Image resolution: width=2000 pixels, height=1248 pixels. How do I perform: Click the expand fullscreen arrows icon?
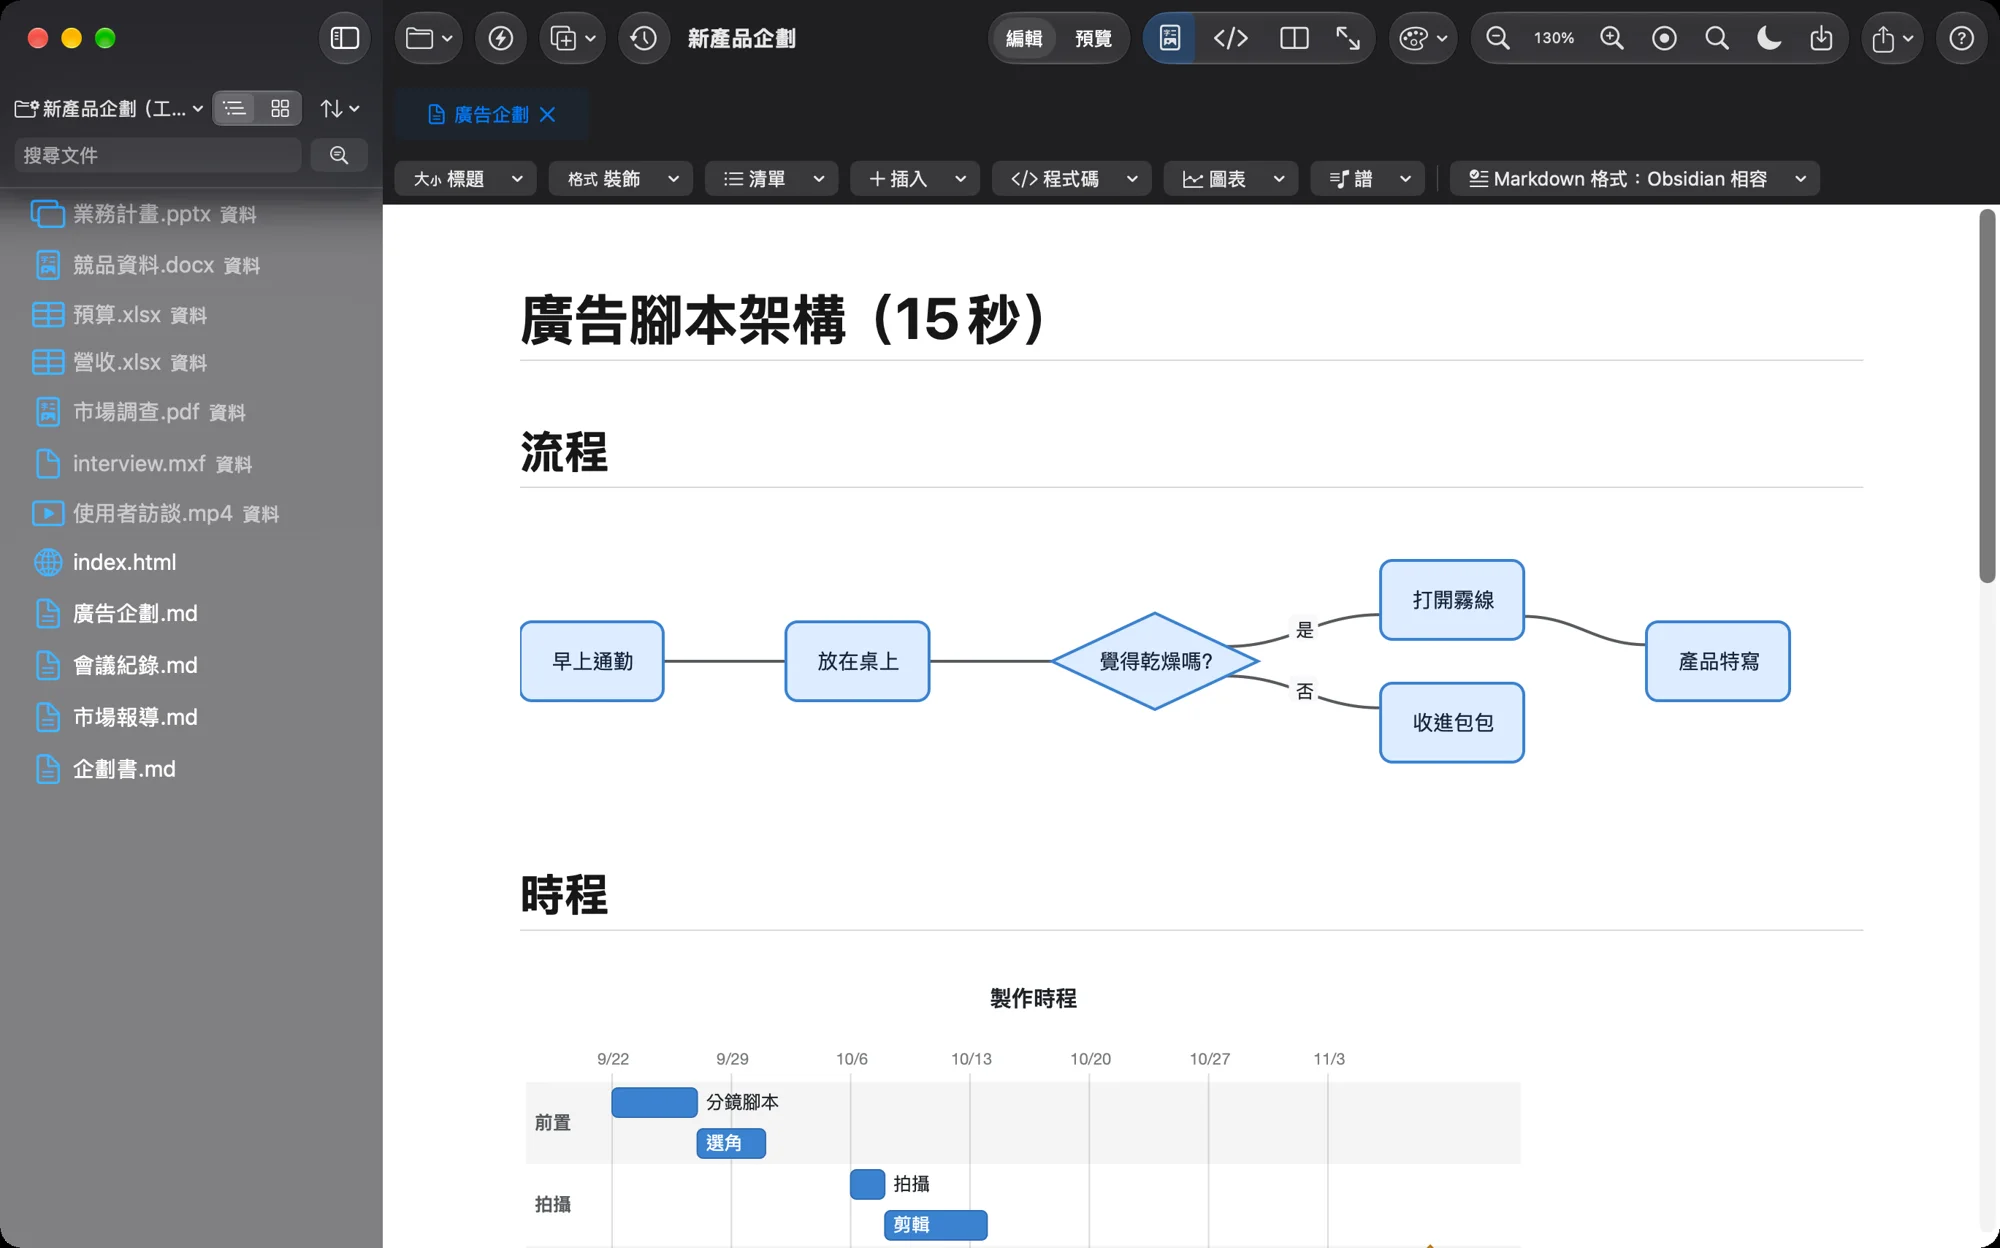(x=1348, y=38)
